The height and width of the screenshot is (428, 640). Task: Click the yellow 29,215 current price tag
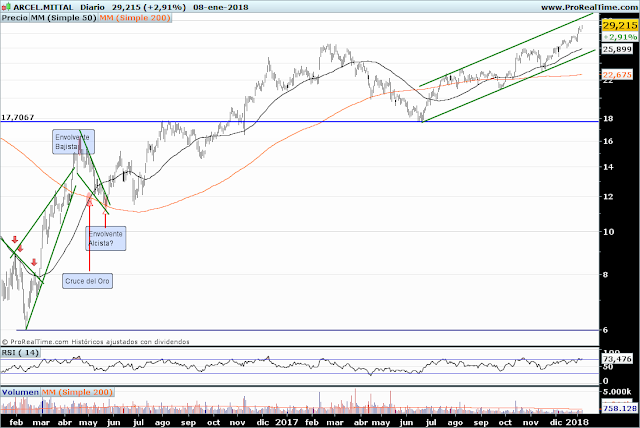pos(620,25)
